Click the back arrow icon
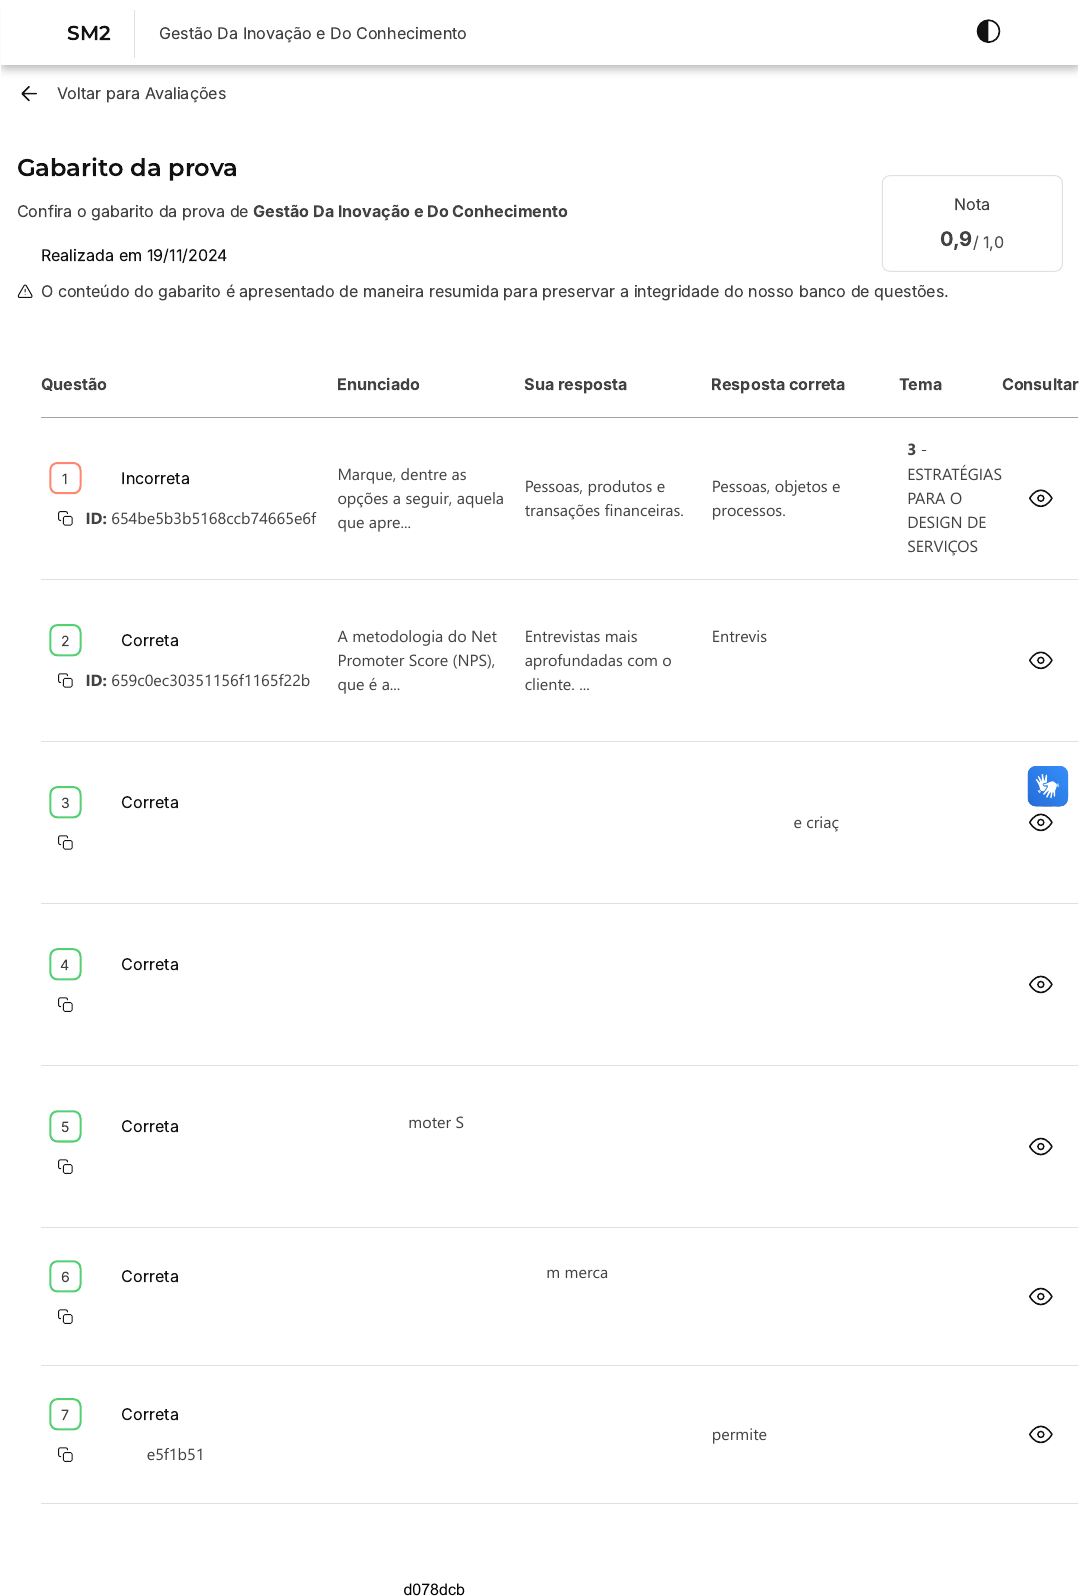The height and width of the screenshot is (1596, 1079). pyautogui.click(x=29, y=94)
